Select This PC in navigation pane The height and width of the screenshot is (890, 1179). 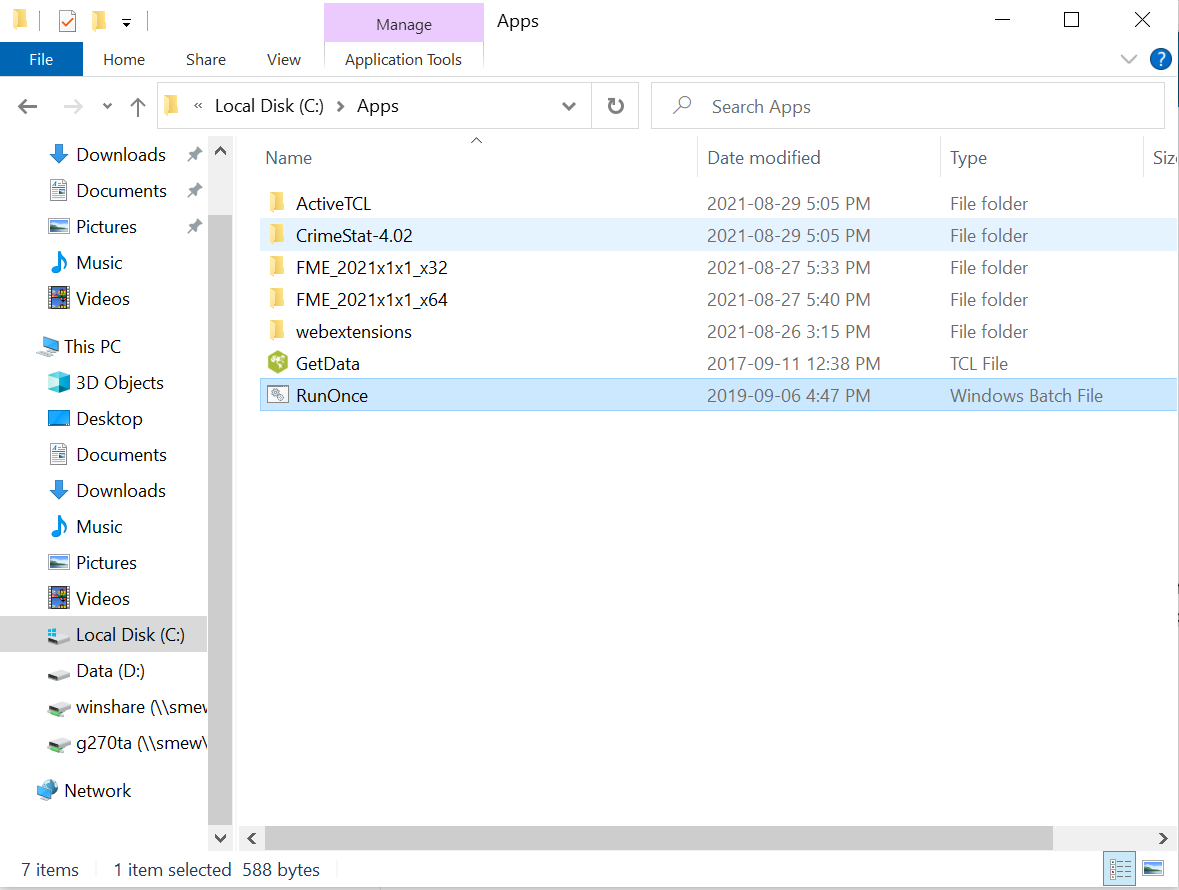click(x=92, y=347)
